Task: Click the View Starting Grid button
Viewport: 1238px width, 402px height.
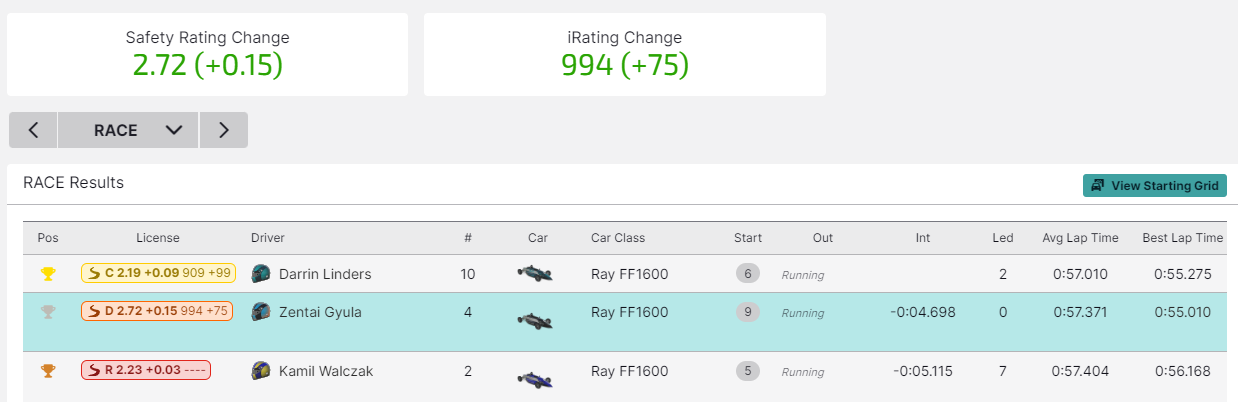Action: (1154, 186)
